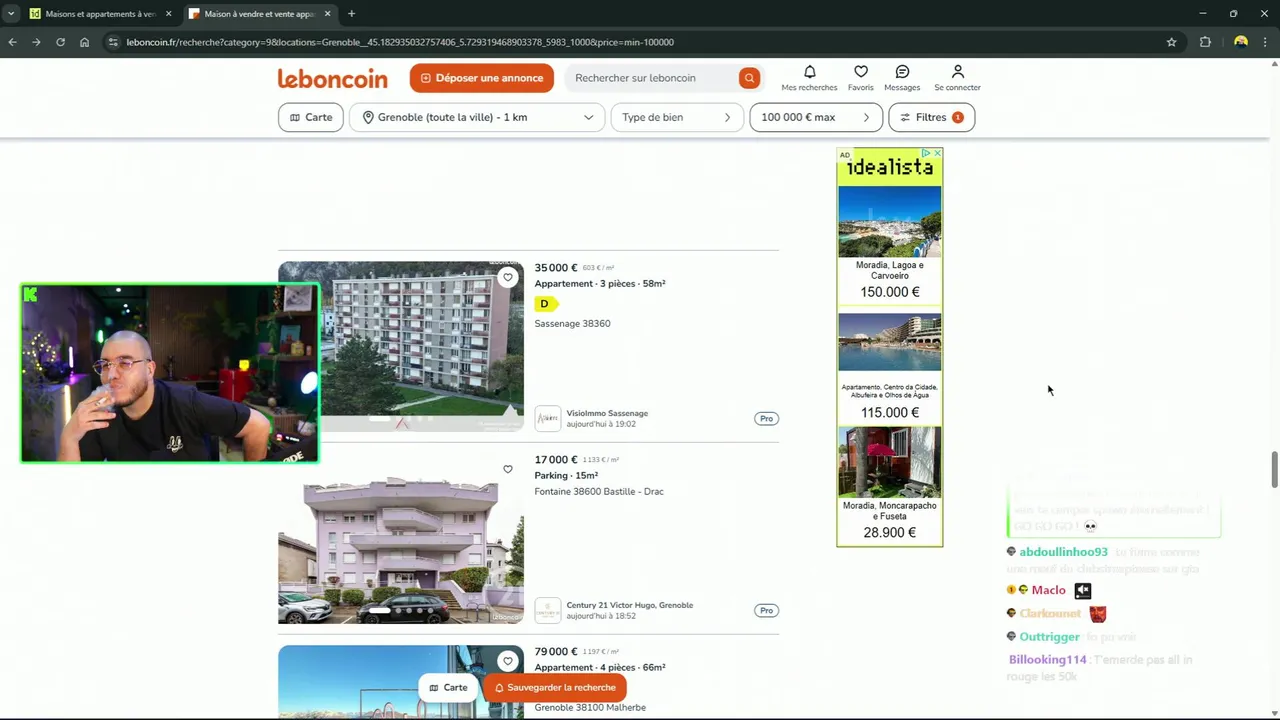Expand Type de bien filter
The width and height of the screenshot is (1280, 720).
pyautogui.click(x=677, y=117)
